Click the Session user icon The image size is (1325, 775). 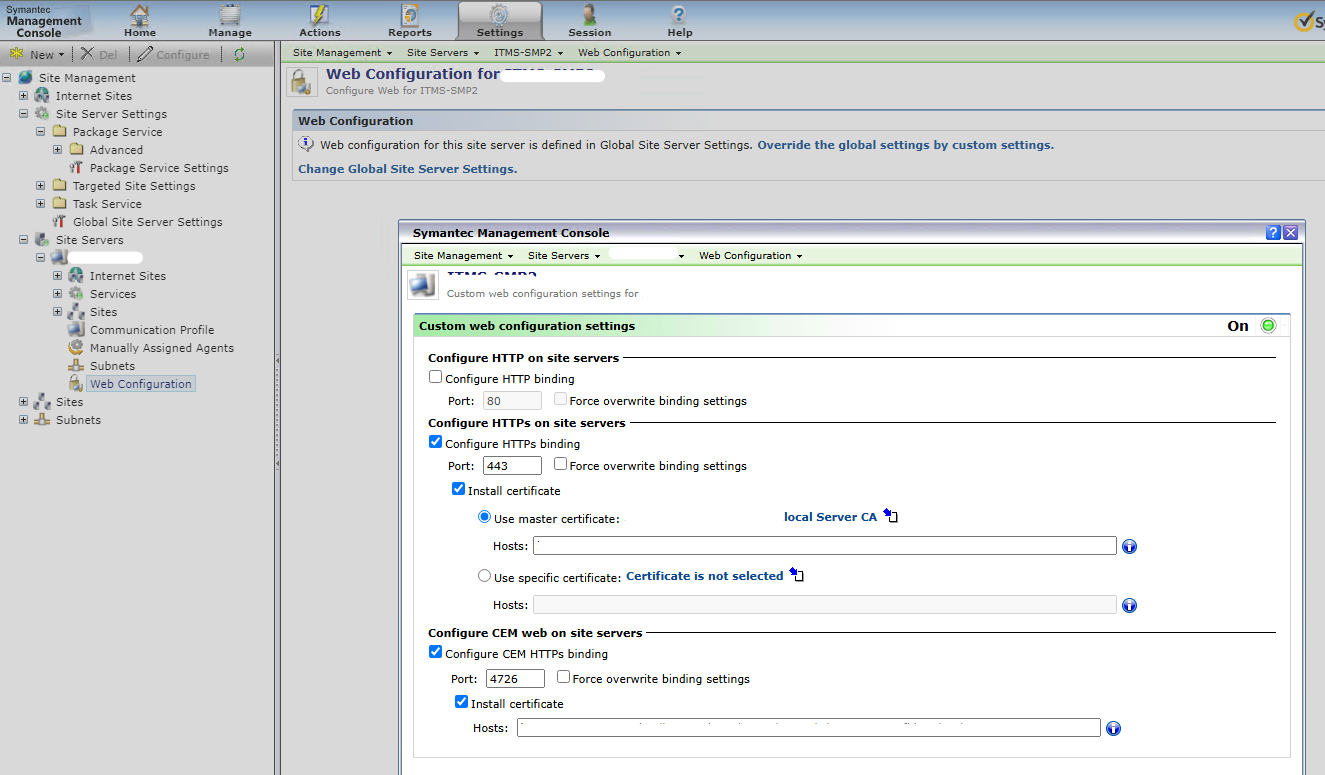coord(590,15)
